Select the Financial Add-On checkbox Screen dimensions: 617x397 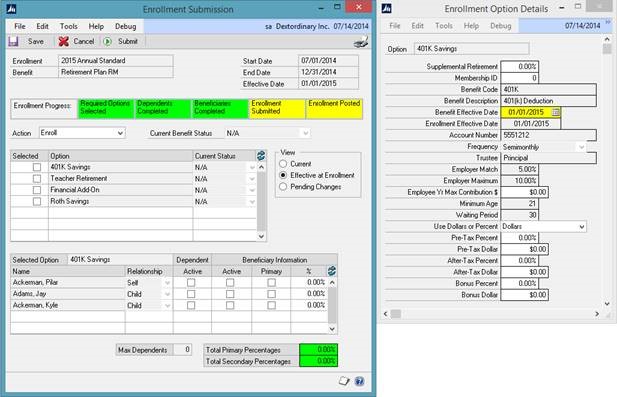pyautogui.click(x=37, y=190)
